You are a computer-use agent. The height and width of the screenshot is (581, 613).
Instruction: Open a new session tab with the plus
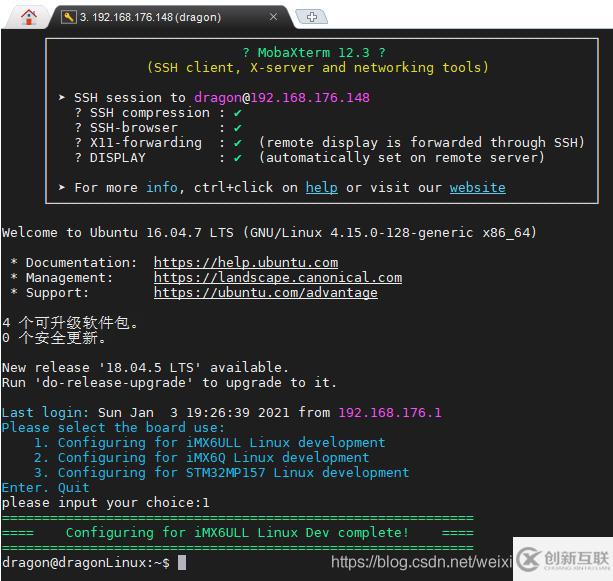312,17
